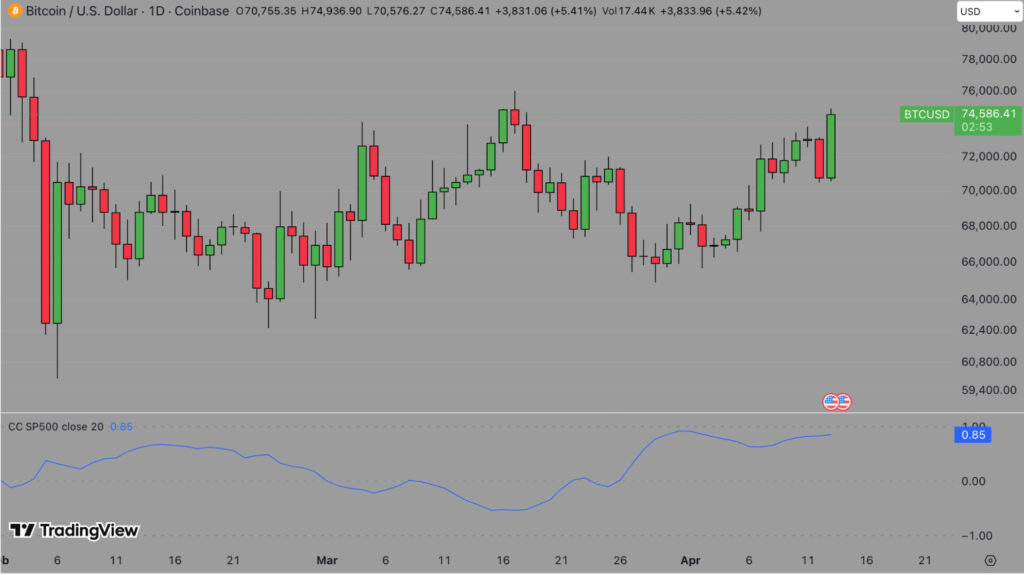Click the green BTCUSD price label

point(926,114)
